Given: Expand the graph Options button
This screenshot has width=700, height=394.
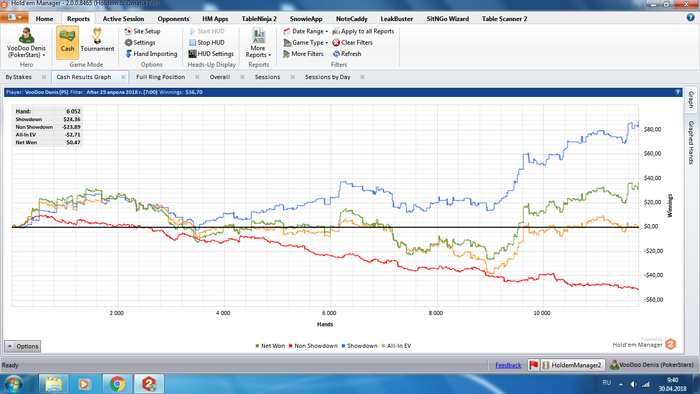Looking at the screenshot, I should click(x=23, y=346).
